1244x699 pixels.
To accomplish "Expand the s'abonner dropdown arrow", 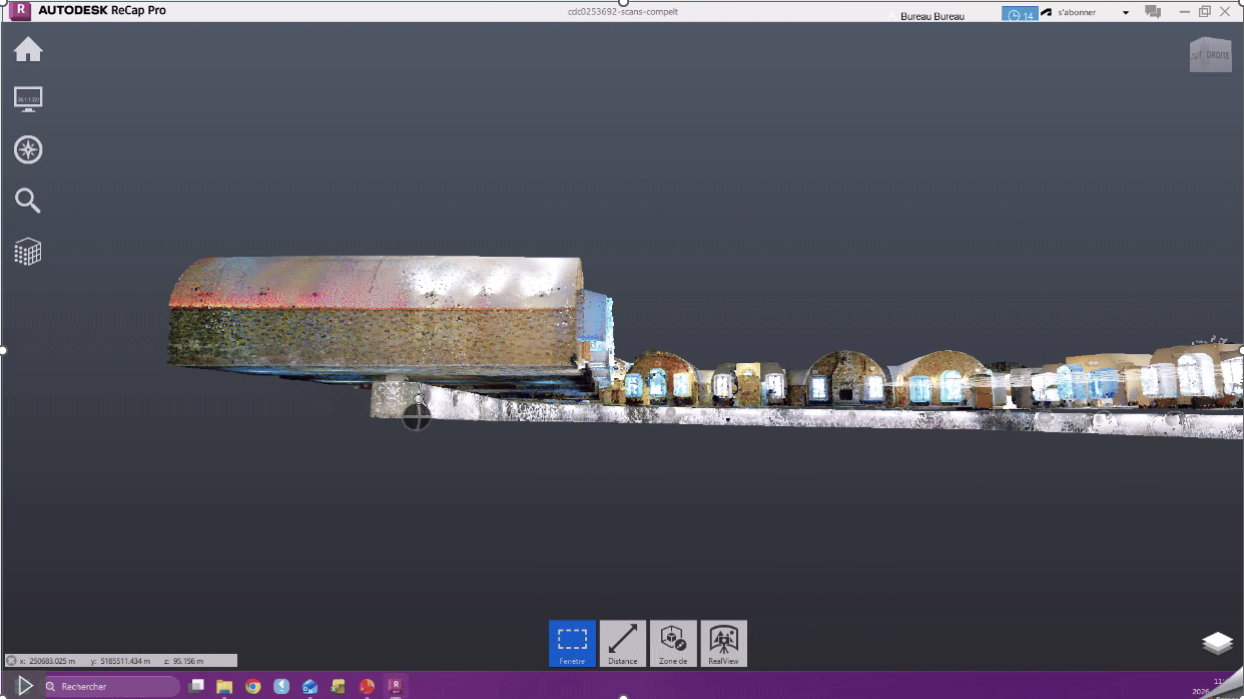I will (x=1126, y=13).
